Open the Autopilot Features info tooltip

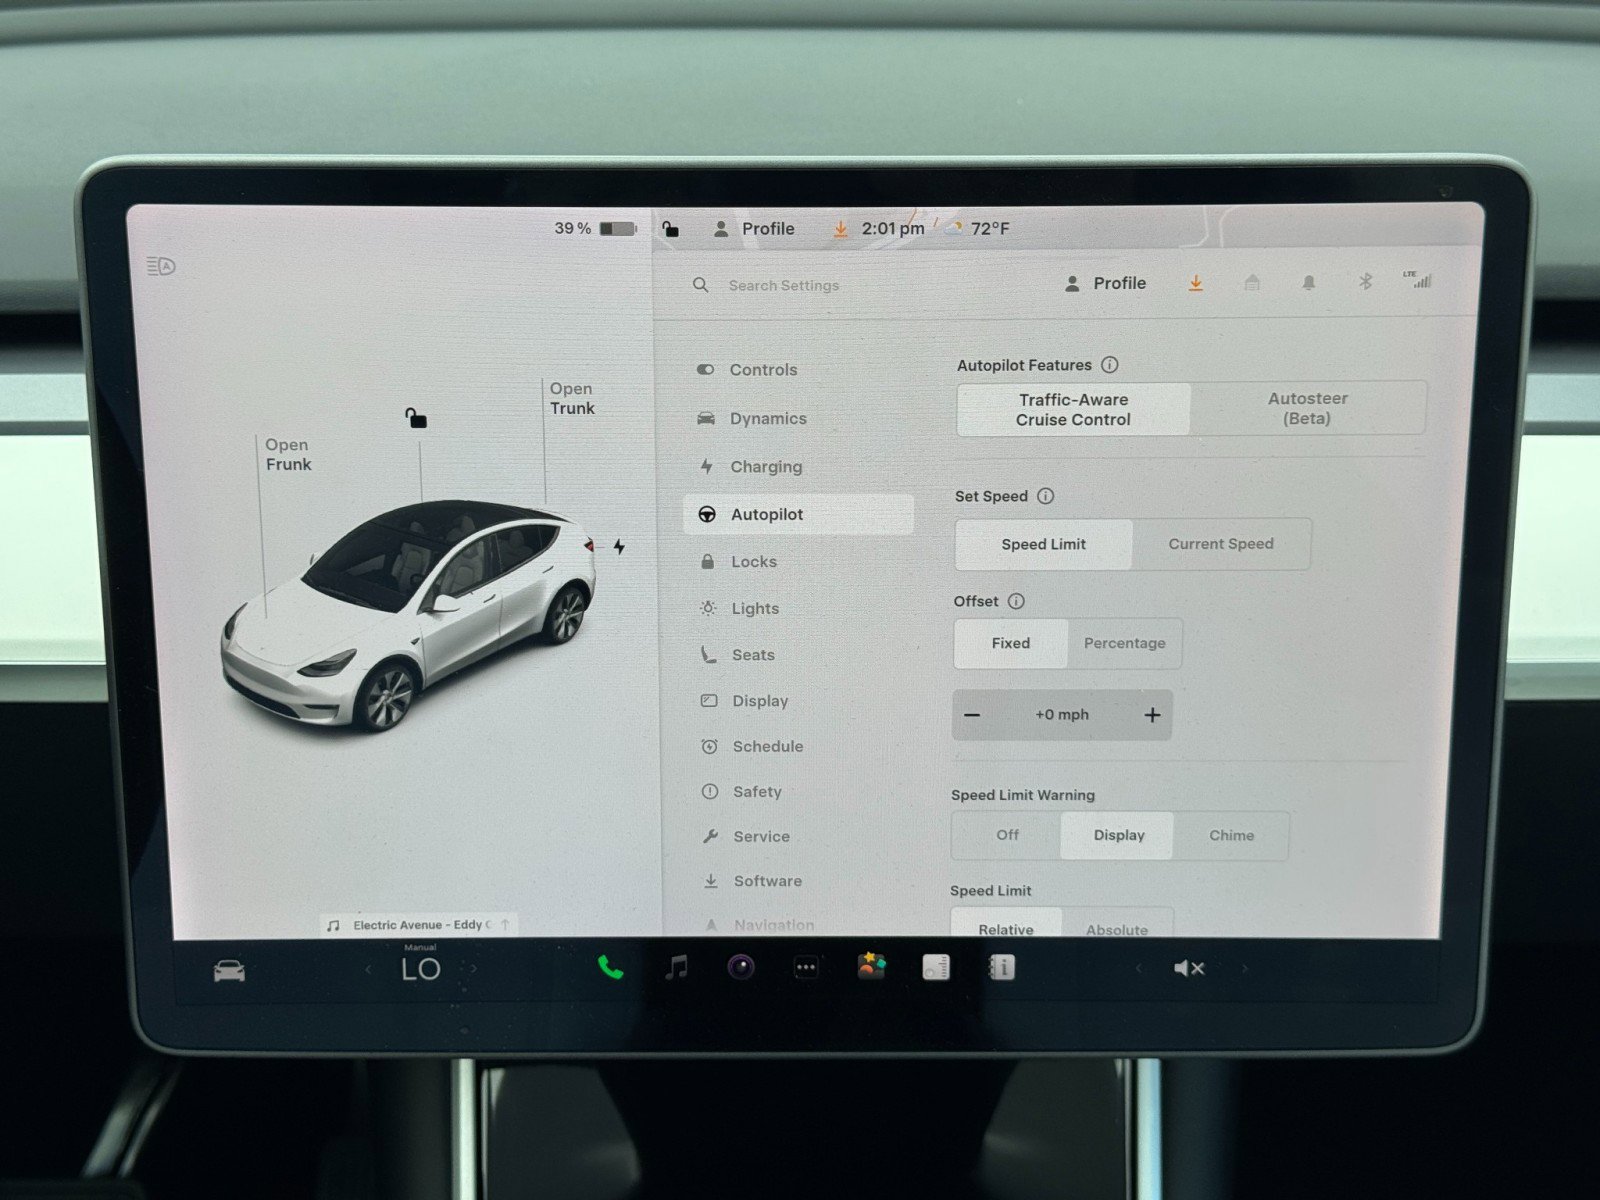pos(1109,365)
